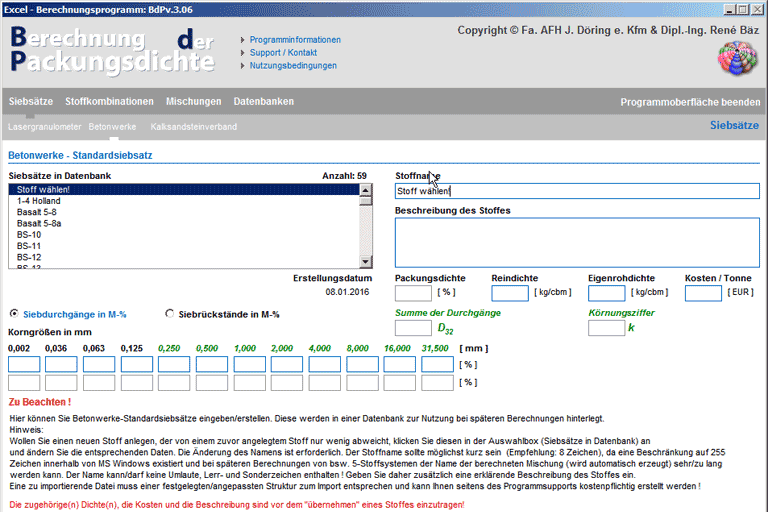
Task: Click percent input under 8,000 mm
Action: point(362,365)
